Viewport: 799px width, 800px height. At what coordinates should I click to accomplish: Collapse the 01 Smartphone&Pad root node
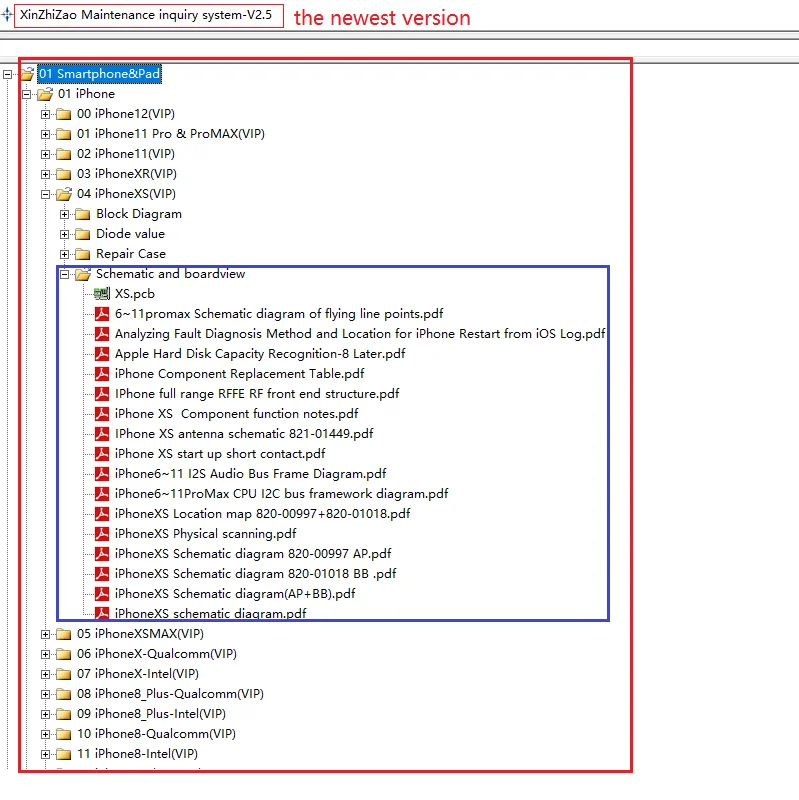pos(7,74)
